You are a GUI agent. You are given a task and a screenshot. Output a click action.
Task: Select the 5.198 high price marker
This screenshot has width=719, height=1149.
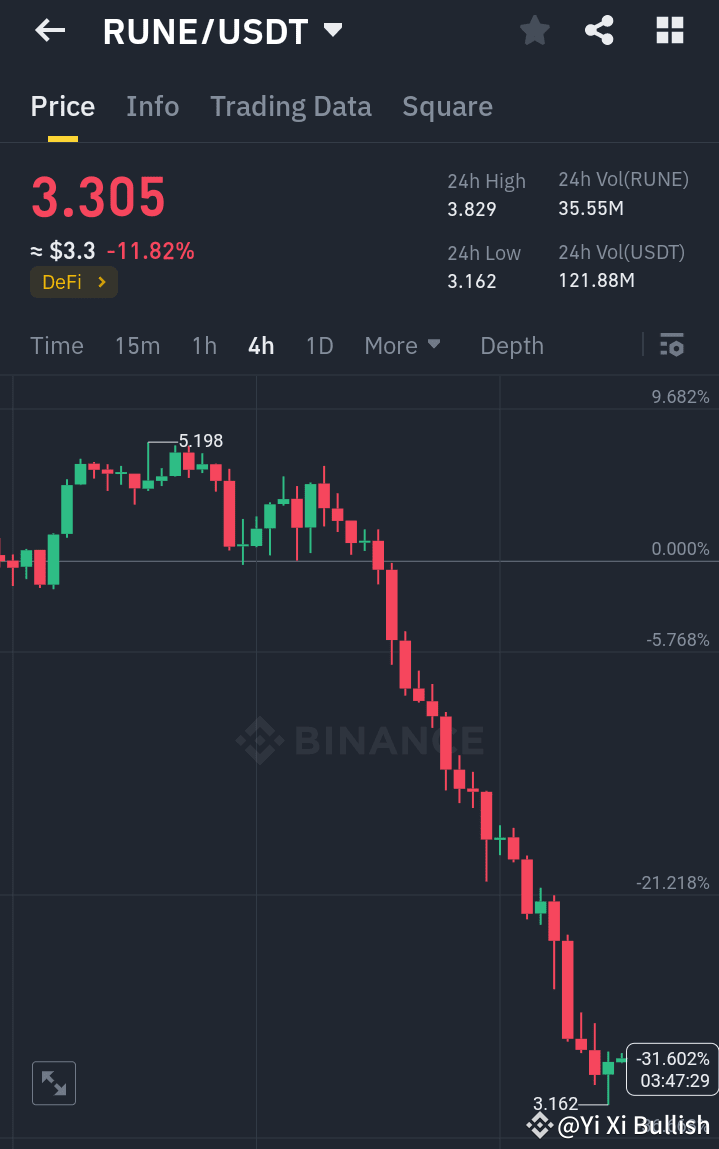(x=201, y=440)
